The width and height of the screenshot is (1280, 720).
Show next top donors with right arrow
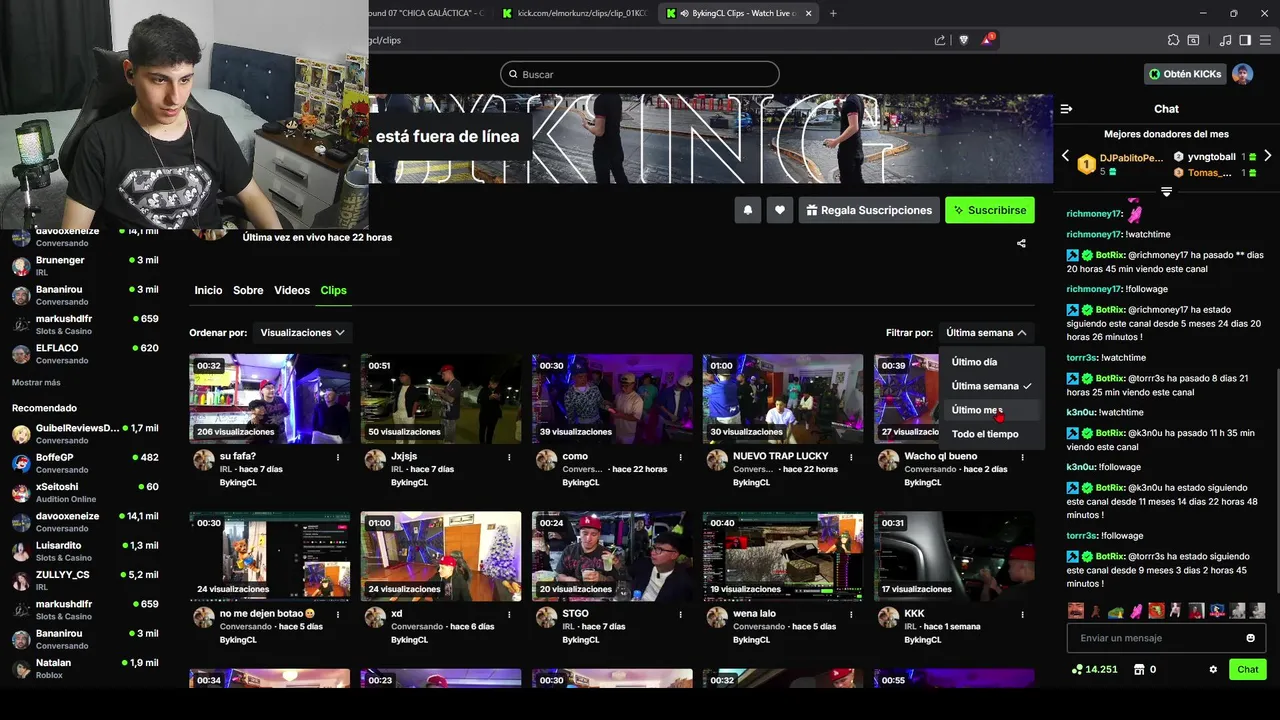pos(1268,156)
